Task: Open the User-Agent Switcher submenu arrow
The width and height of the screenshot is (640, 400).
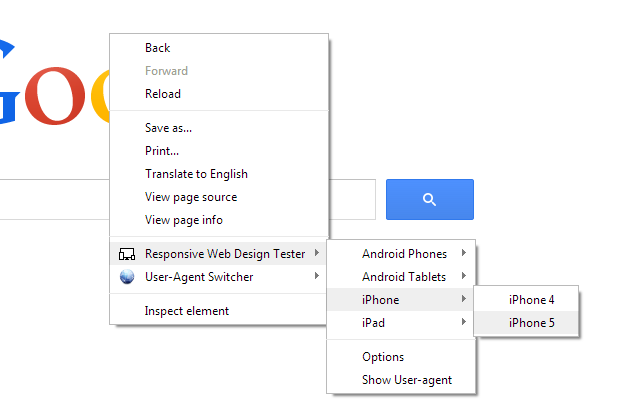Action: point(317,276)
